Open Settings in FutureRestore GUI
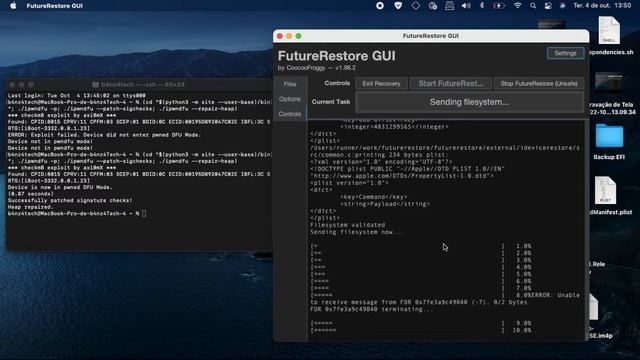 (565, 53)
